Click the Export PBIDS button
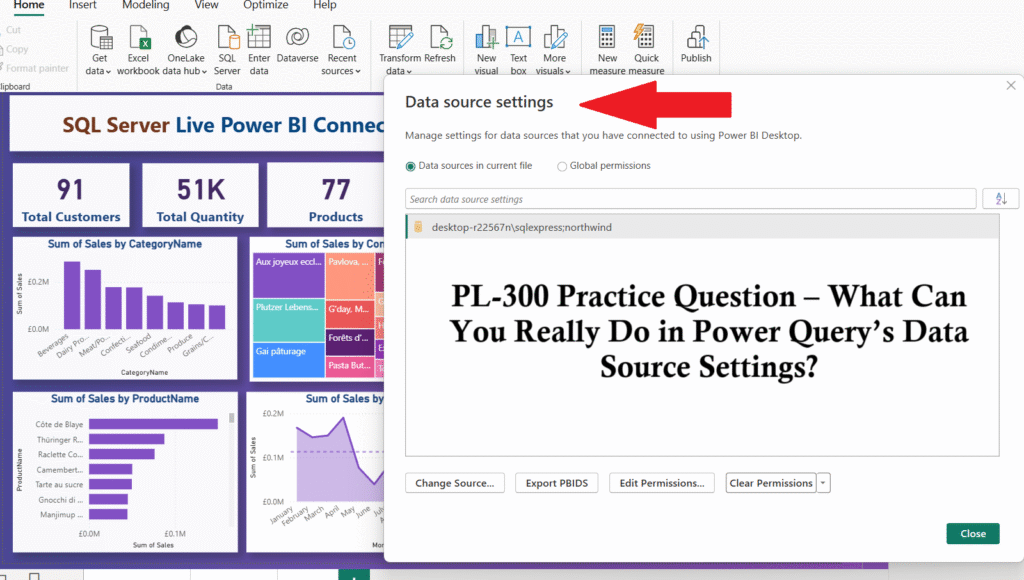 pyautogui.click(x=556, y=482)
